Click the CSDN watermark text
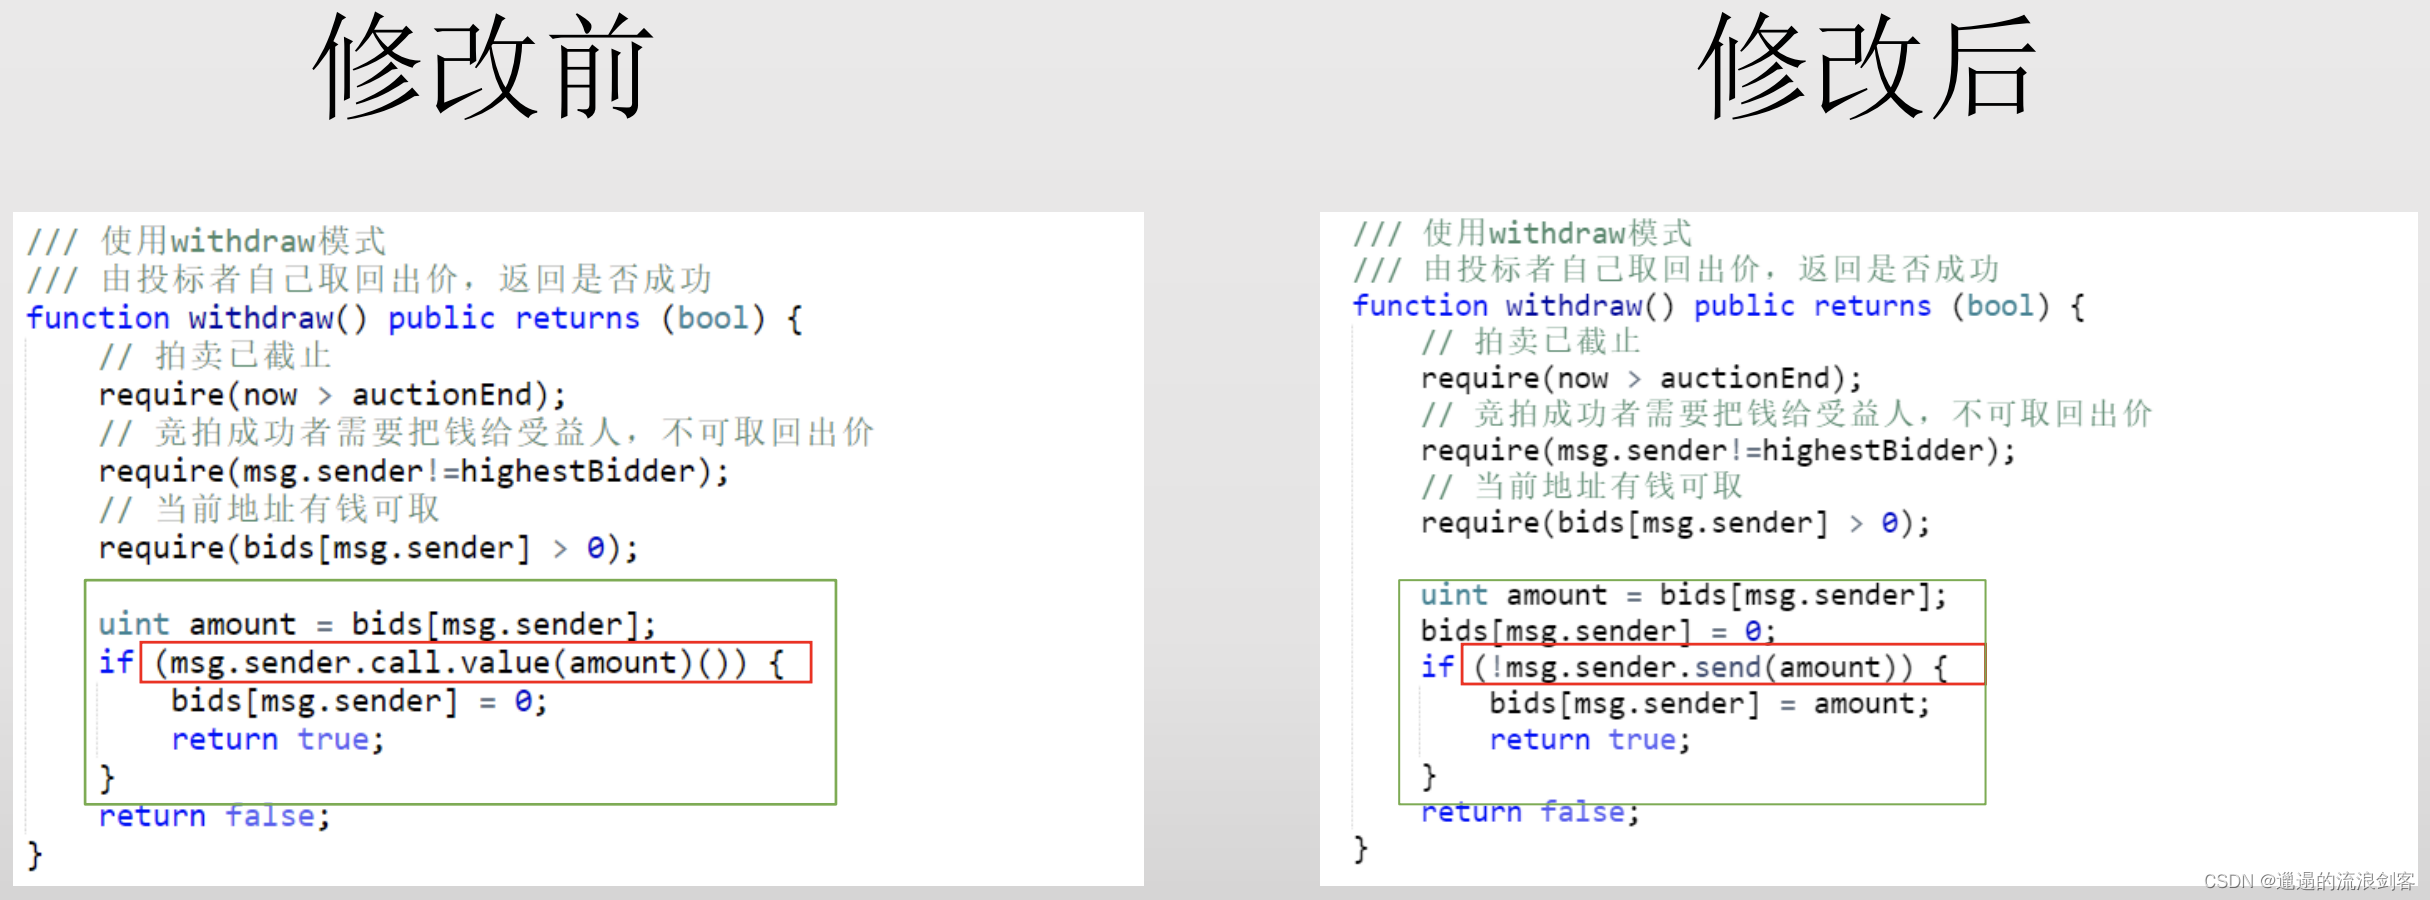The width and height of the screenshot is (2430, 900). point(2309,881)
